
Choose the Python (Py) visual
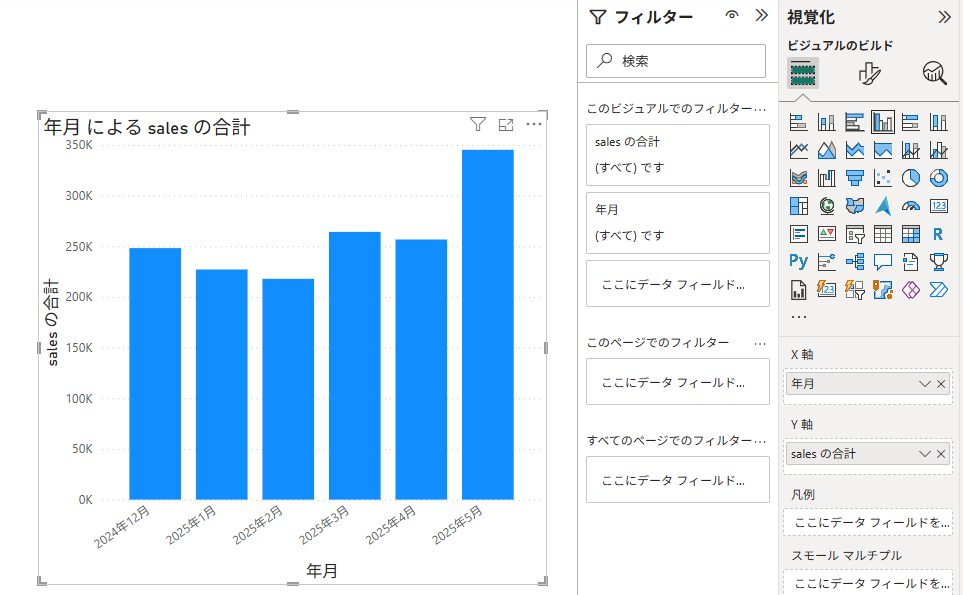(x=798, y=262)
